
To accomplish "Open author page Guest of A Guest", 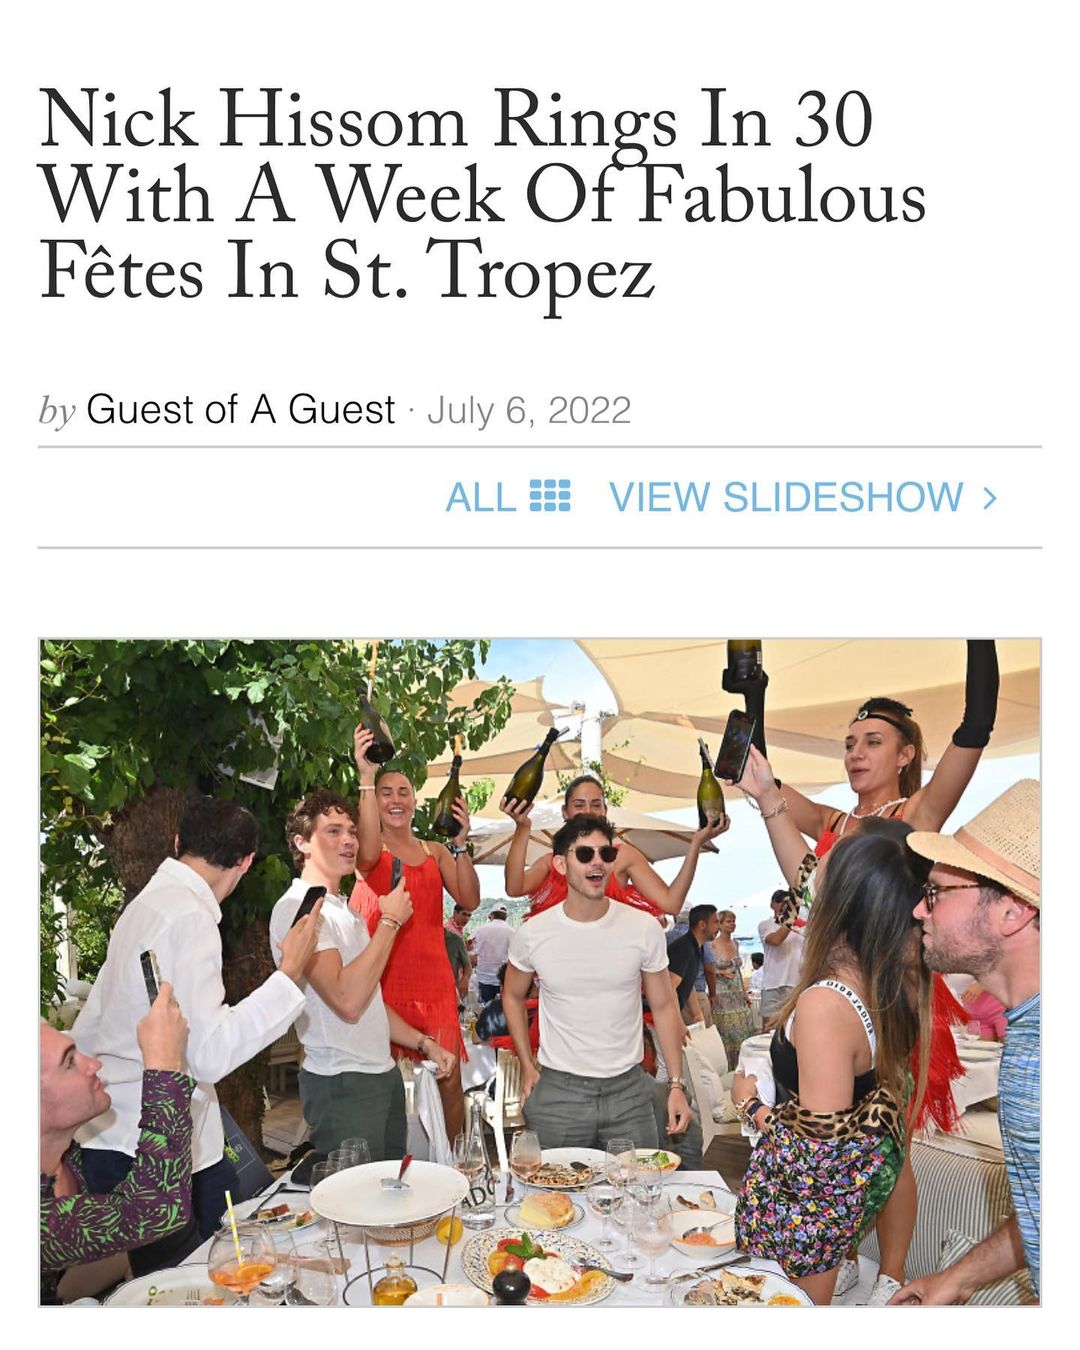I will [240, 409].
